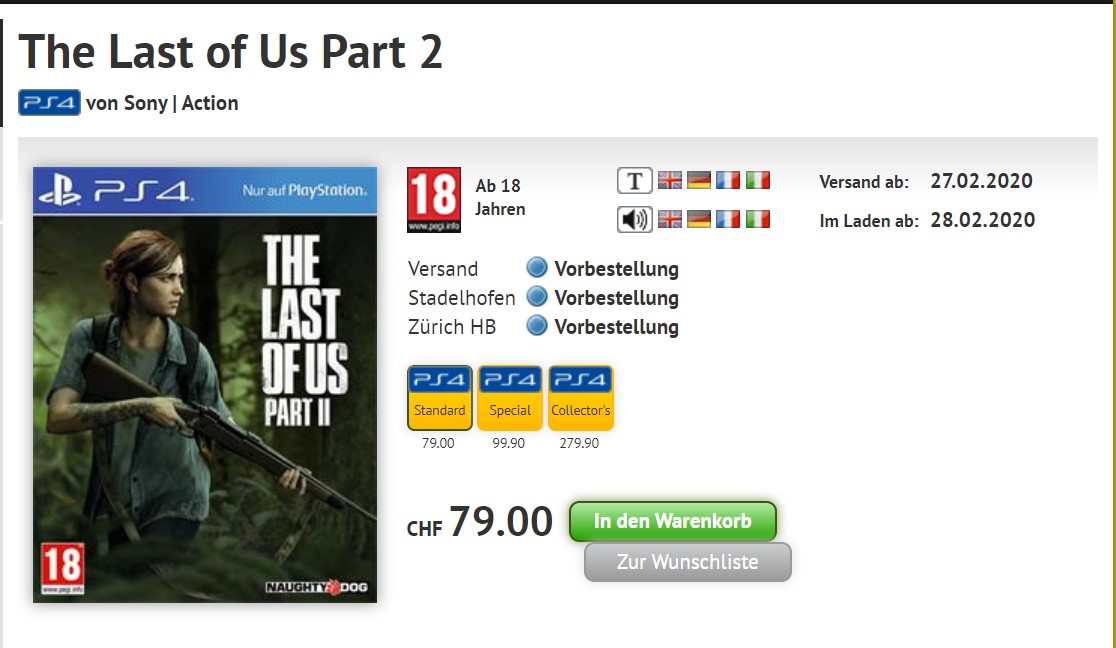Viewport: 1116px width, 648px height.
Task: Click the German flag in audio languages row
Action: point(699,219)
